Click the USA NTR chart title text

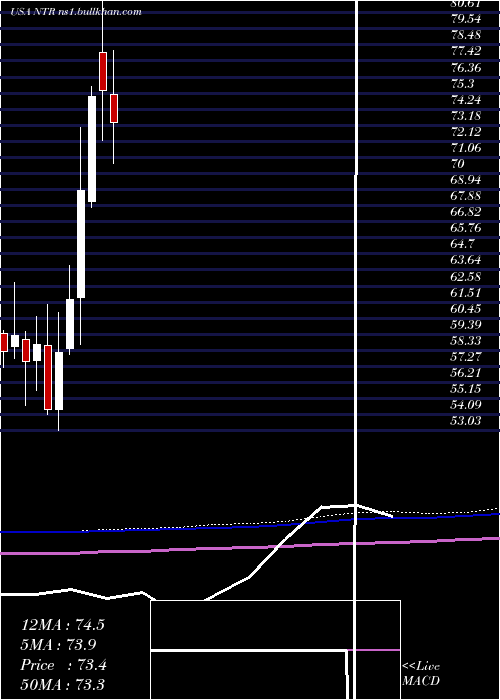pos(76,12)
